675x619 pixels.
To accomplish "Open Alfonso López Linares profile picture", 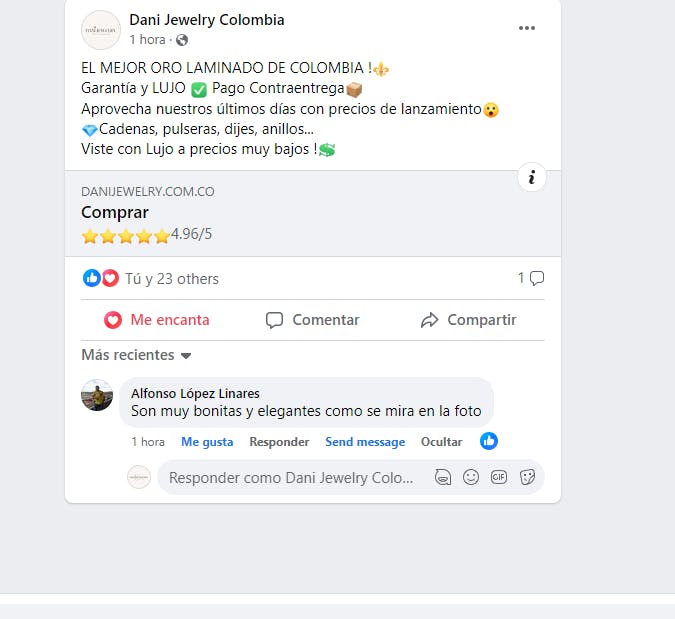I will [x=97, y=395].
